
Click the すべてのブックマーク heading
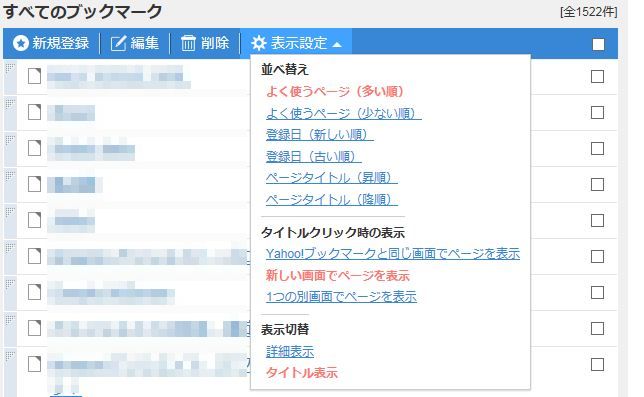[x=83, y=11]
